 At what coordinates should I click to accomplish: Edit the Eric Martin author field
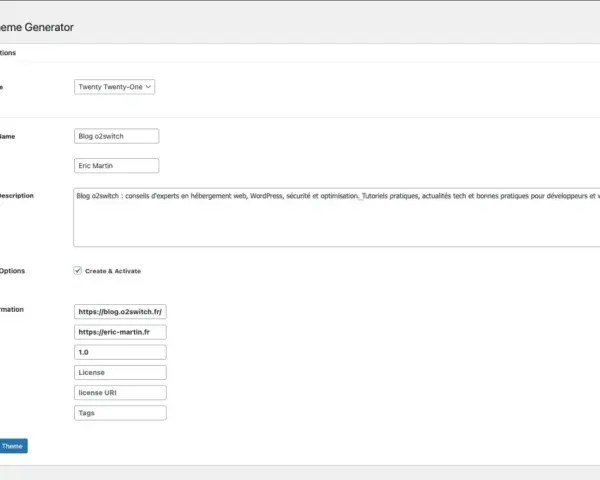pyautogui.click(x=116, y=166)
